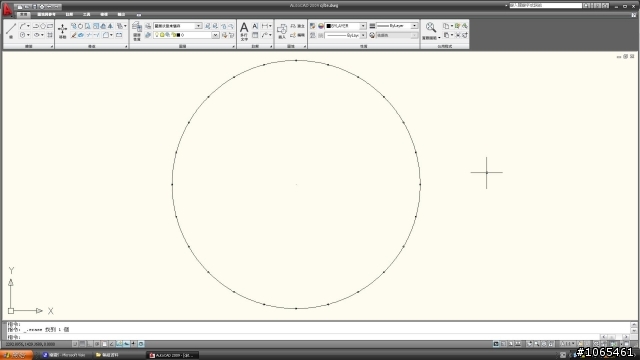
Task: Click Redo in quick access toolbar
Action: point(56,7)
